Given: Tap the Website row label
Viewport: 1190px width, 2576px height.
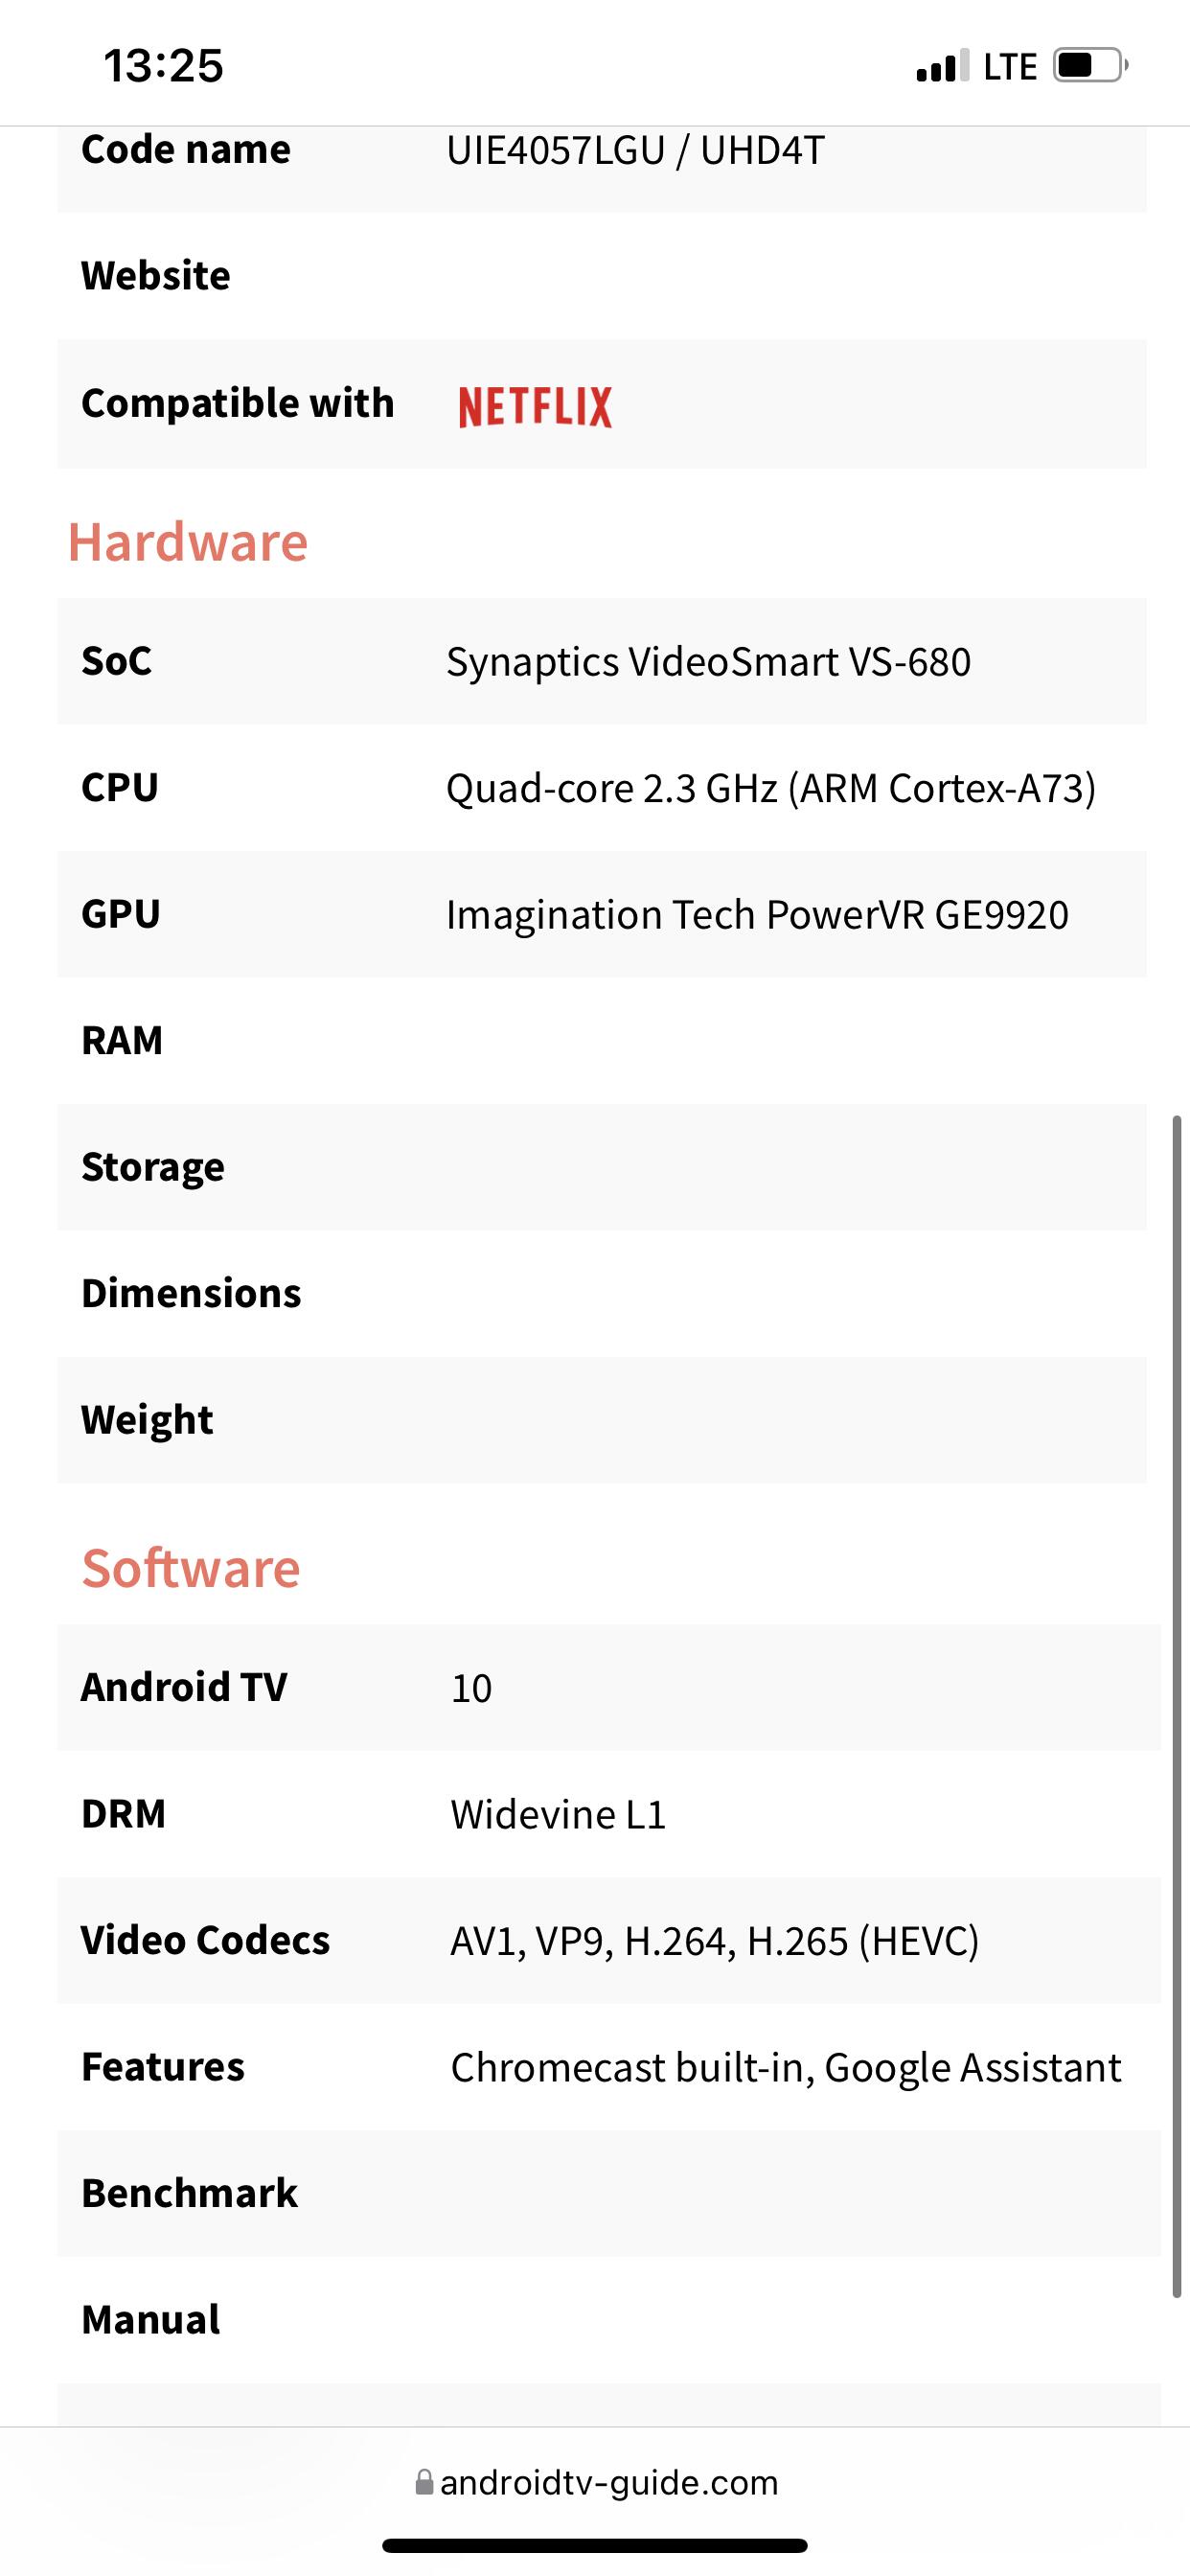Looking at the screenshot, I should coord(156,276).
